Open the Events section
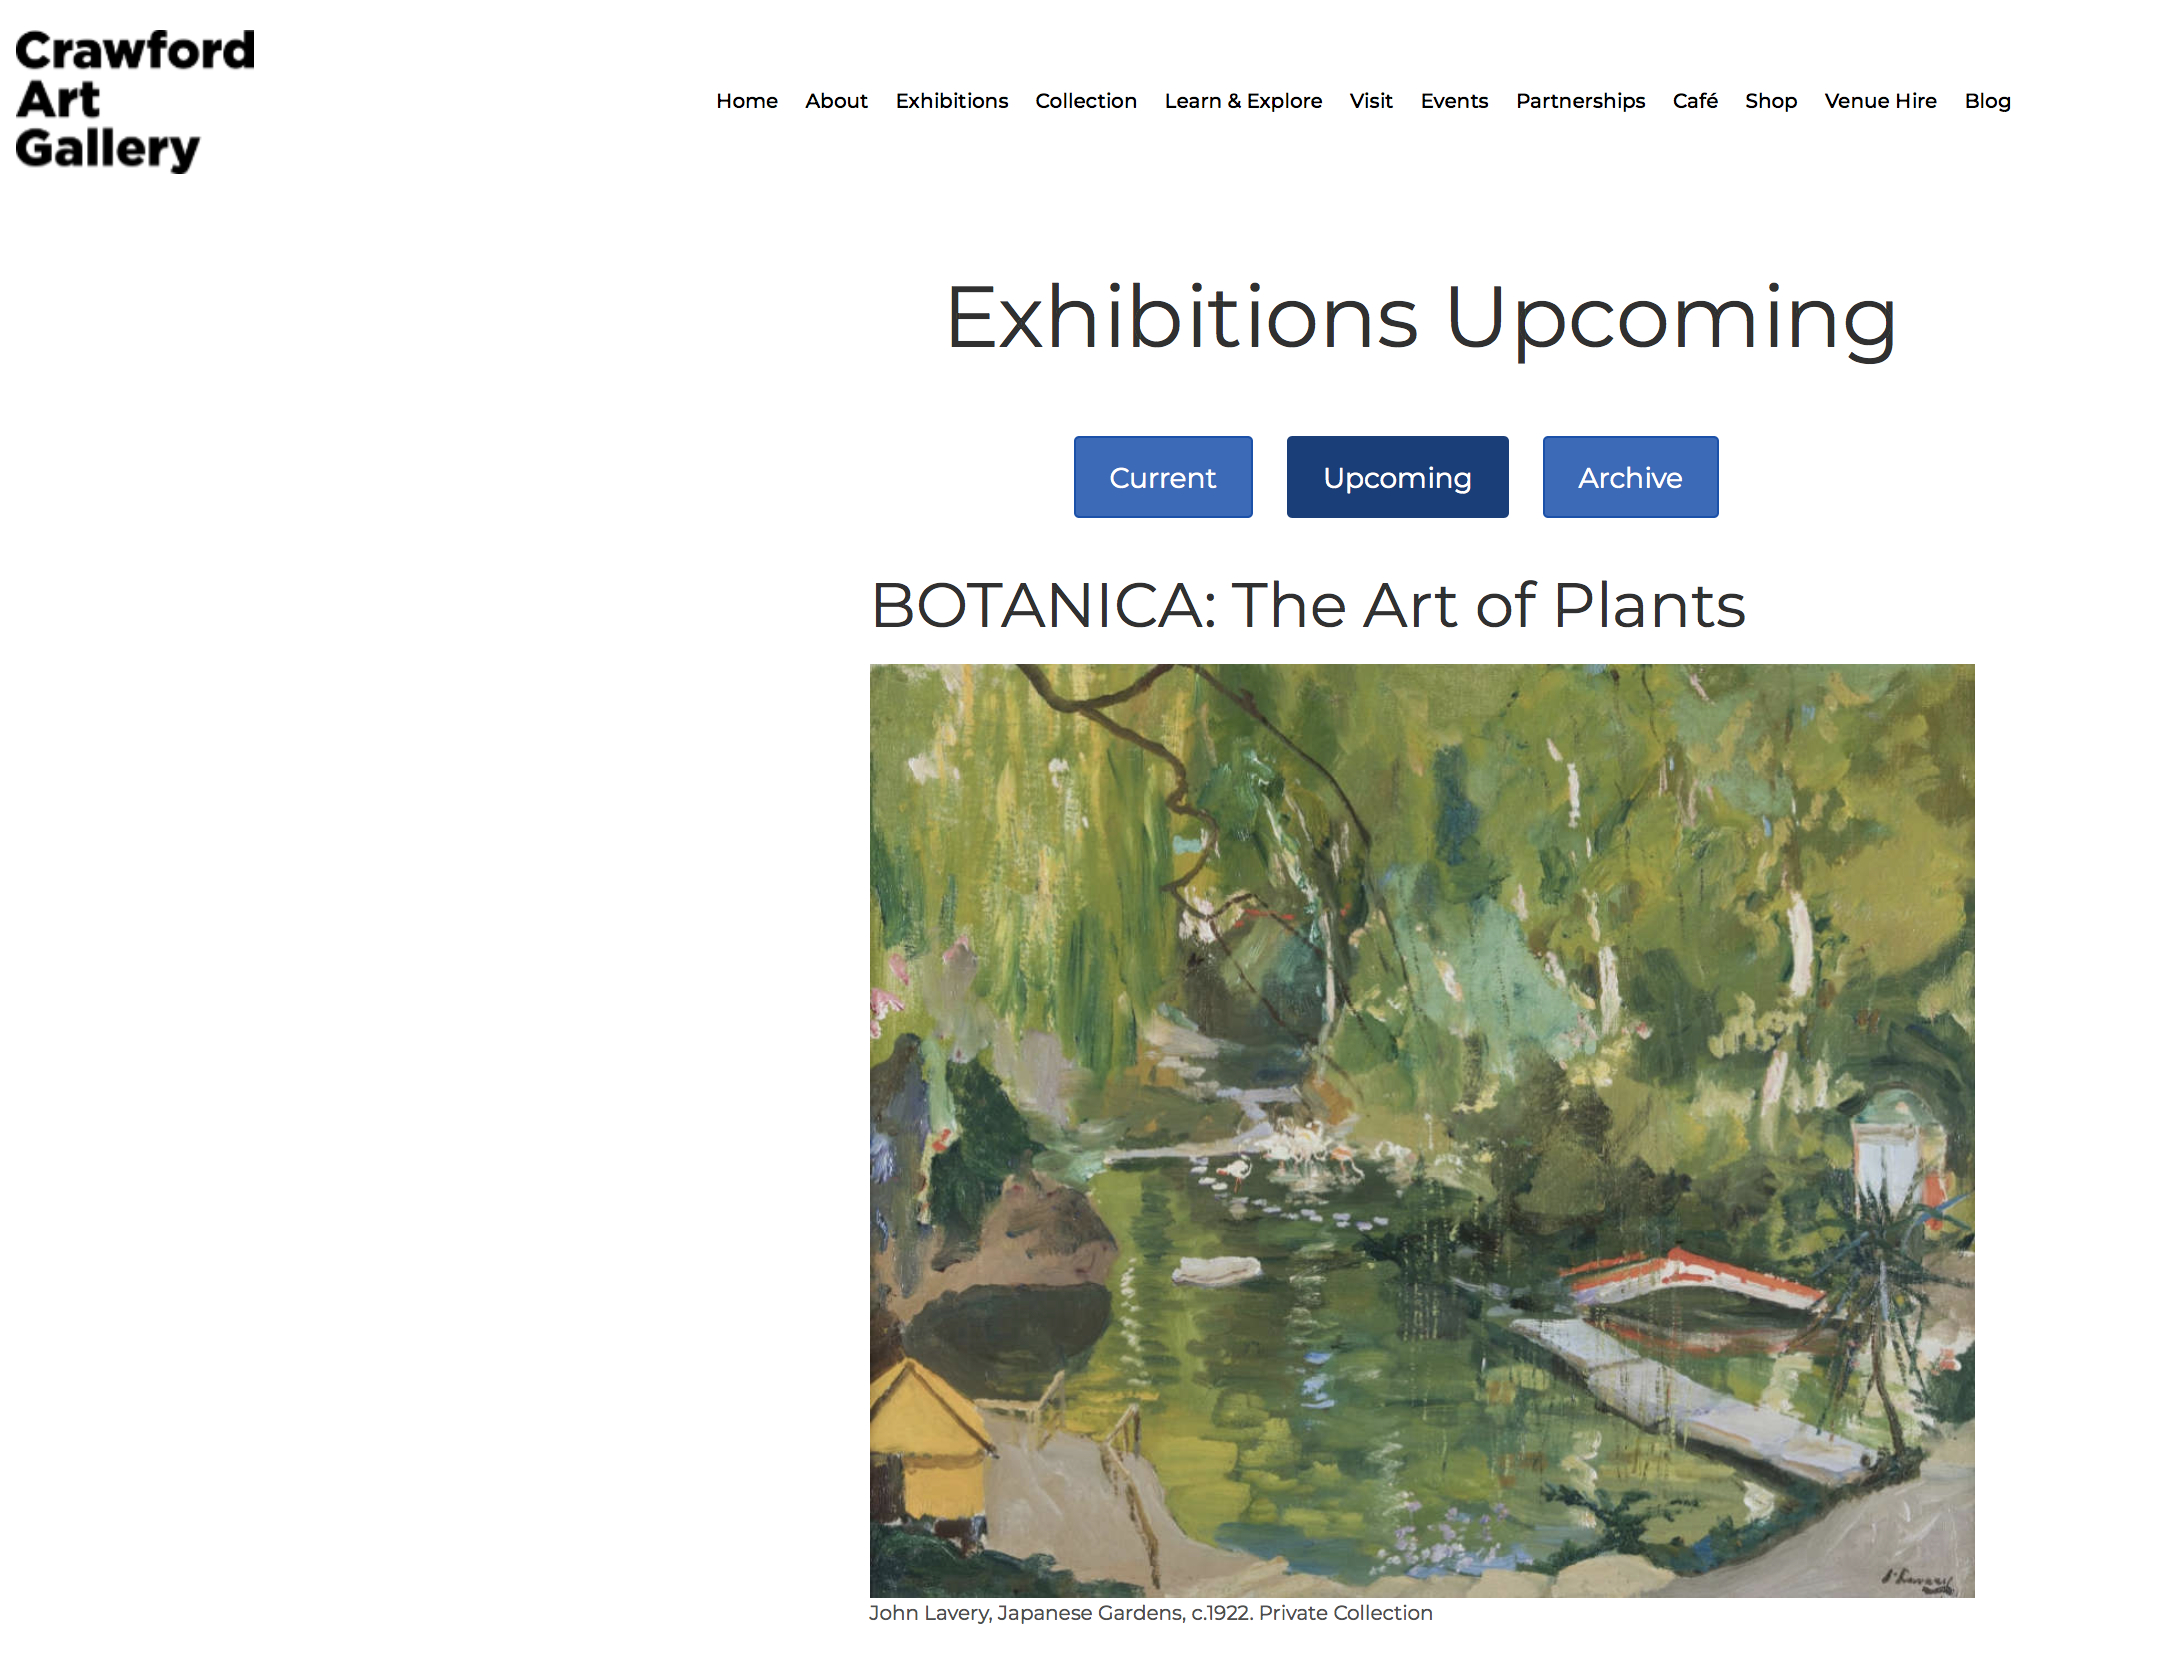 1454,101
